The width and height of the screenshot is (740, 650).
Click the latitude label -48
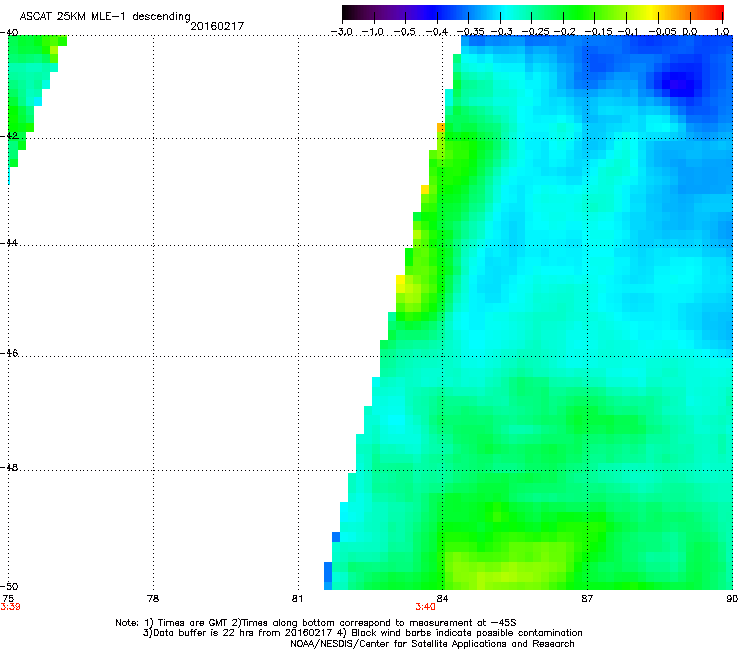click(9, 467)
